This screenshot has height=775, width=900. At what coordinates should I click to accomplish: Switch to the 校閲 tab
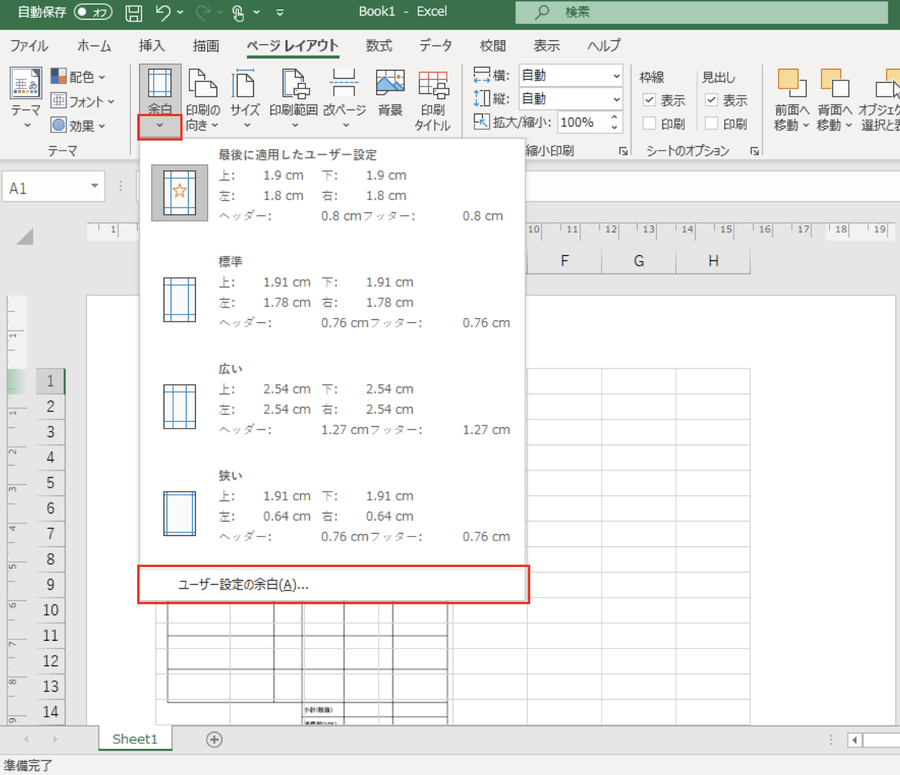pyautogui.click(x=492, y=46)
